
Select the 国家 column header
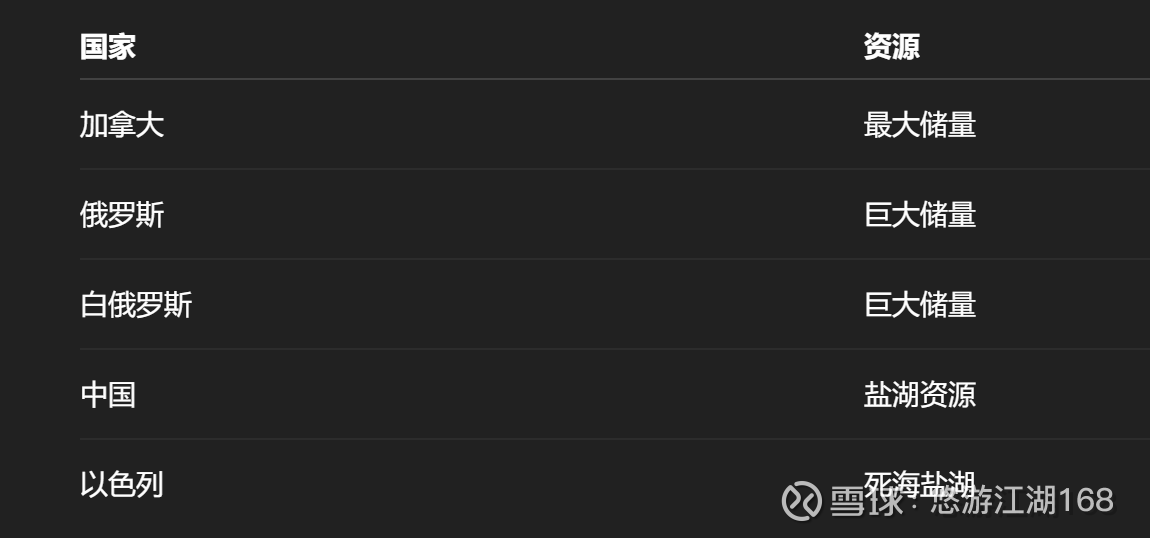coord(108,46)
